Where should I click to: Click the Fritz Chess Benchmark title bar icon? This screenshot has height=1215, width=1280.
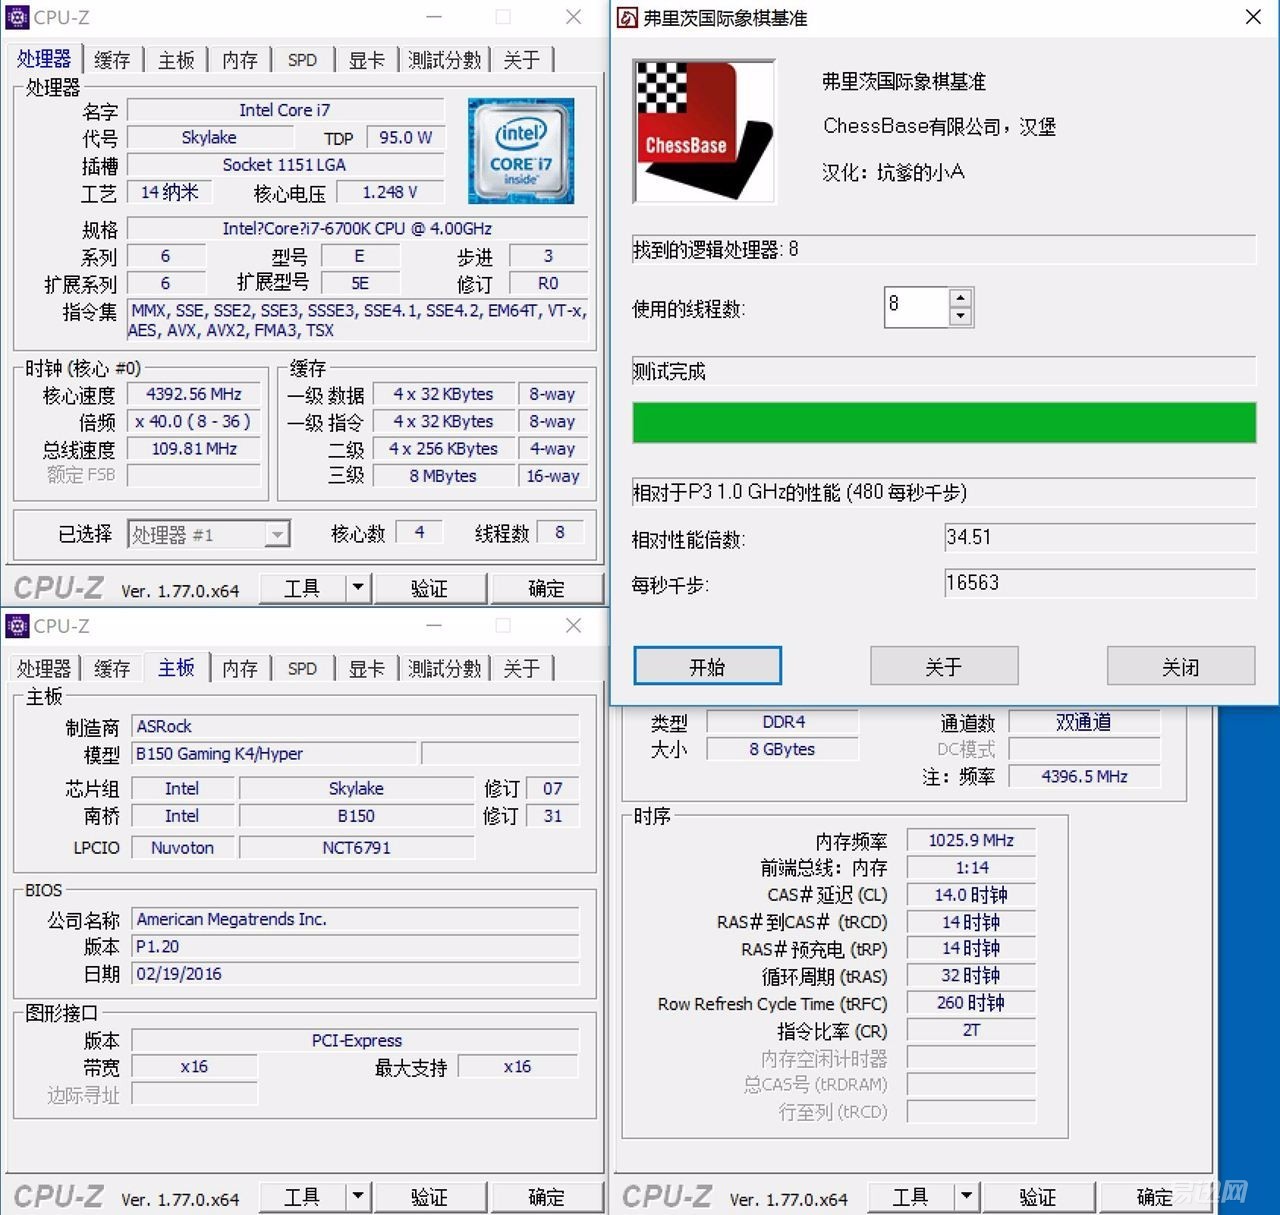pyautogui.click(x=627, y=17)
